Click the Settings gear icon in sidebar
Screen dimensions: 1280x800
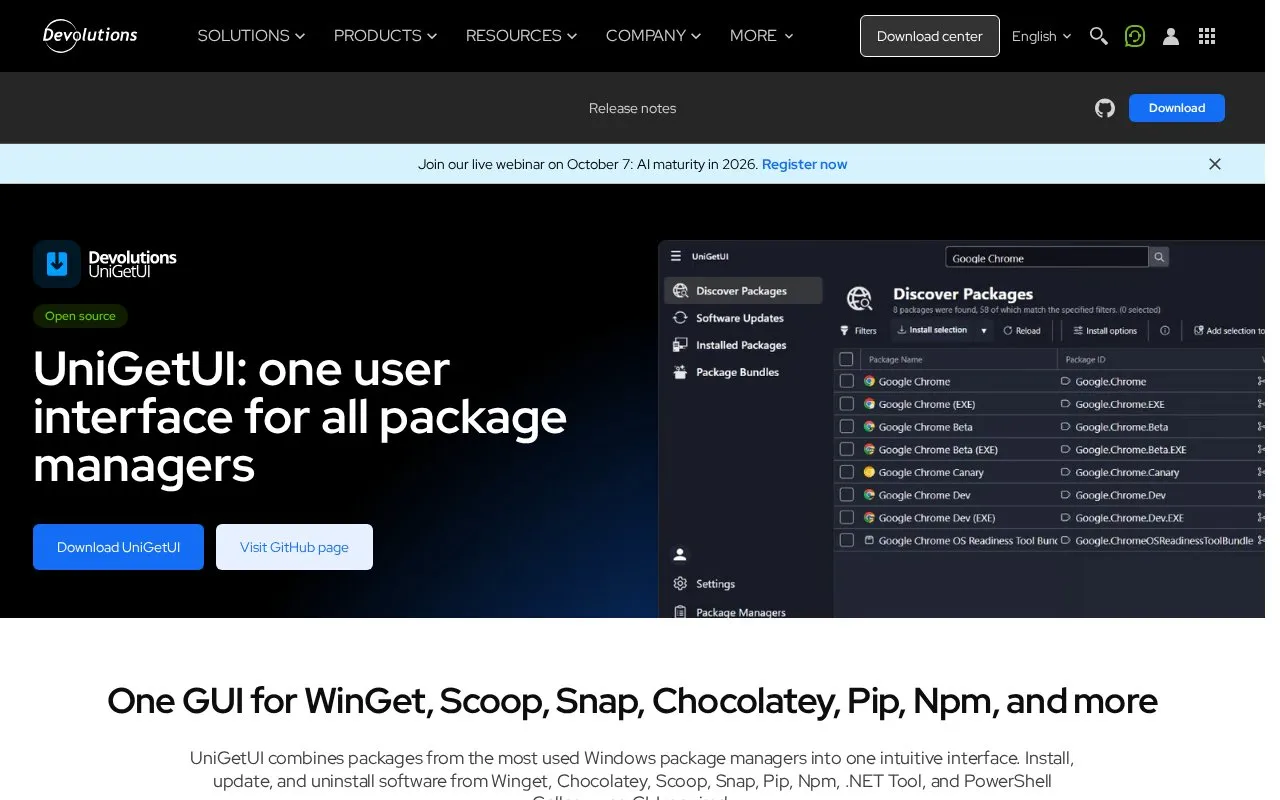[681, 583]
